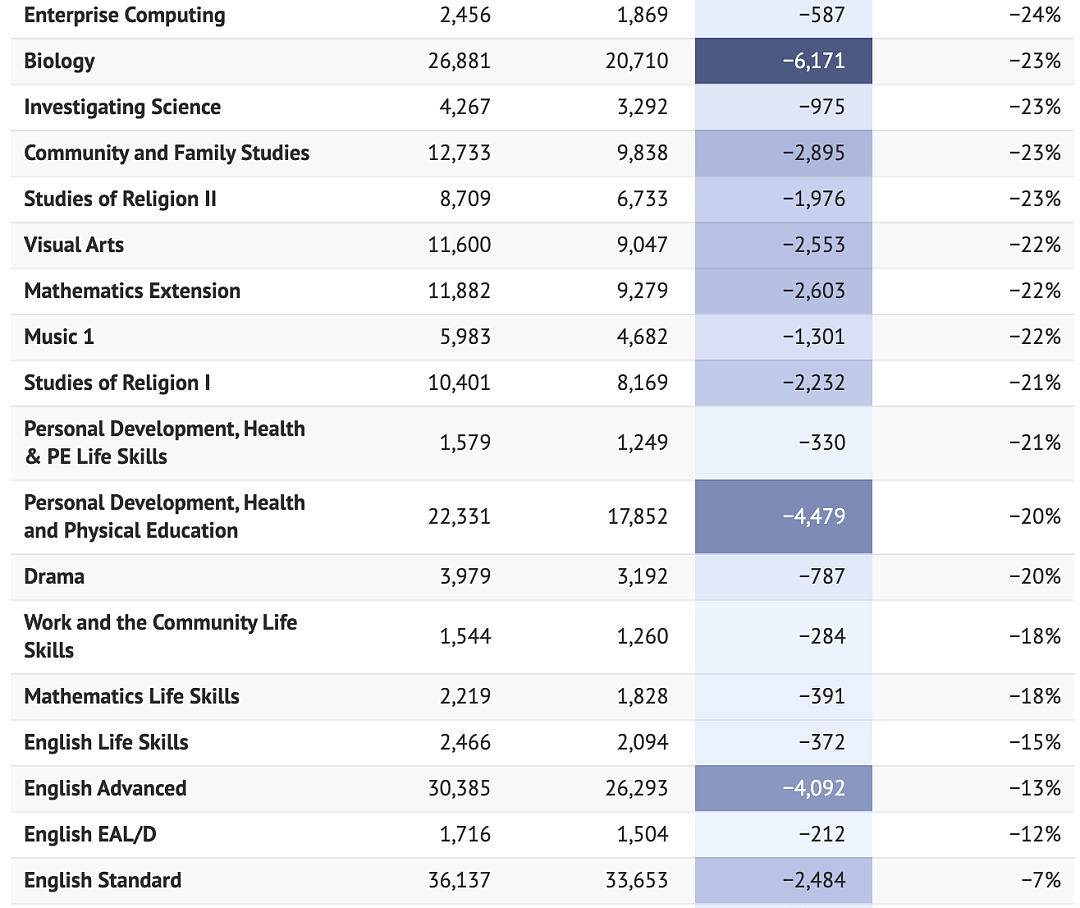Click the Visual Arts value 11,600

(x=459, y=245)
